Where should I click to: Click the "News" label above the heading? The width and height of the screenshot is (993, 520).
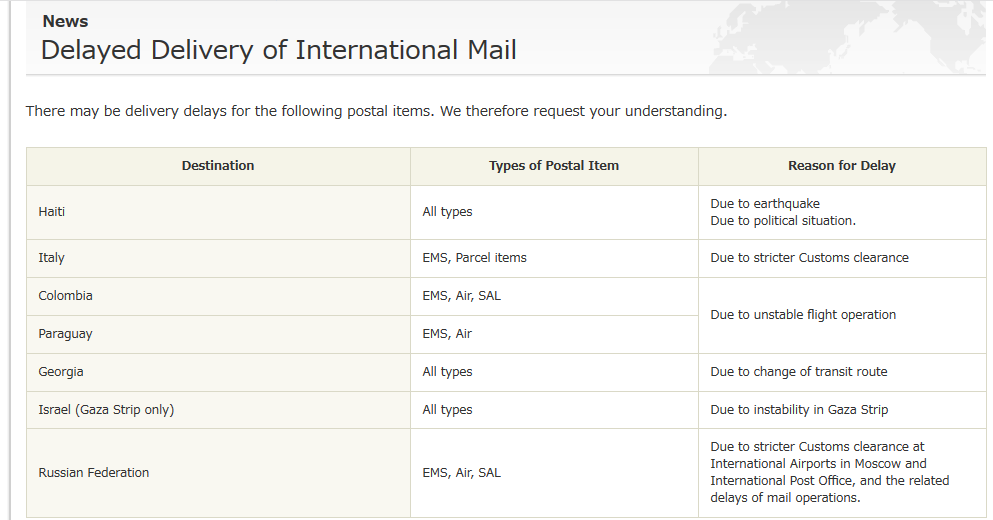click(x=65, y=21)
